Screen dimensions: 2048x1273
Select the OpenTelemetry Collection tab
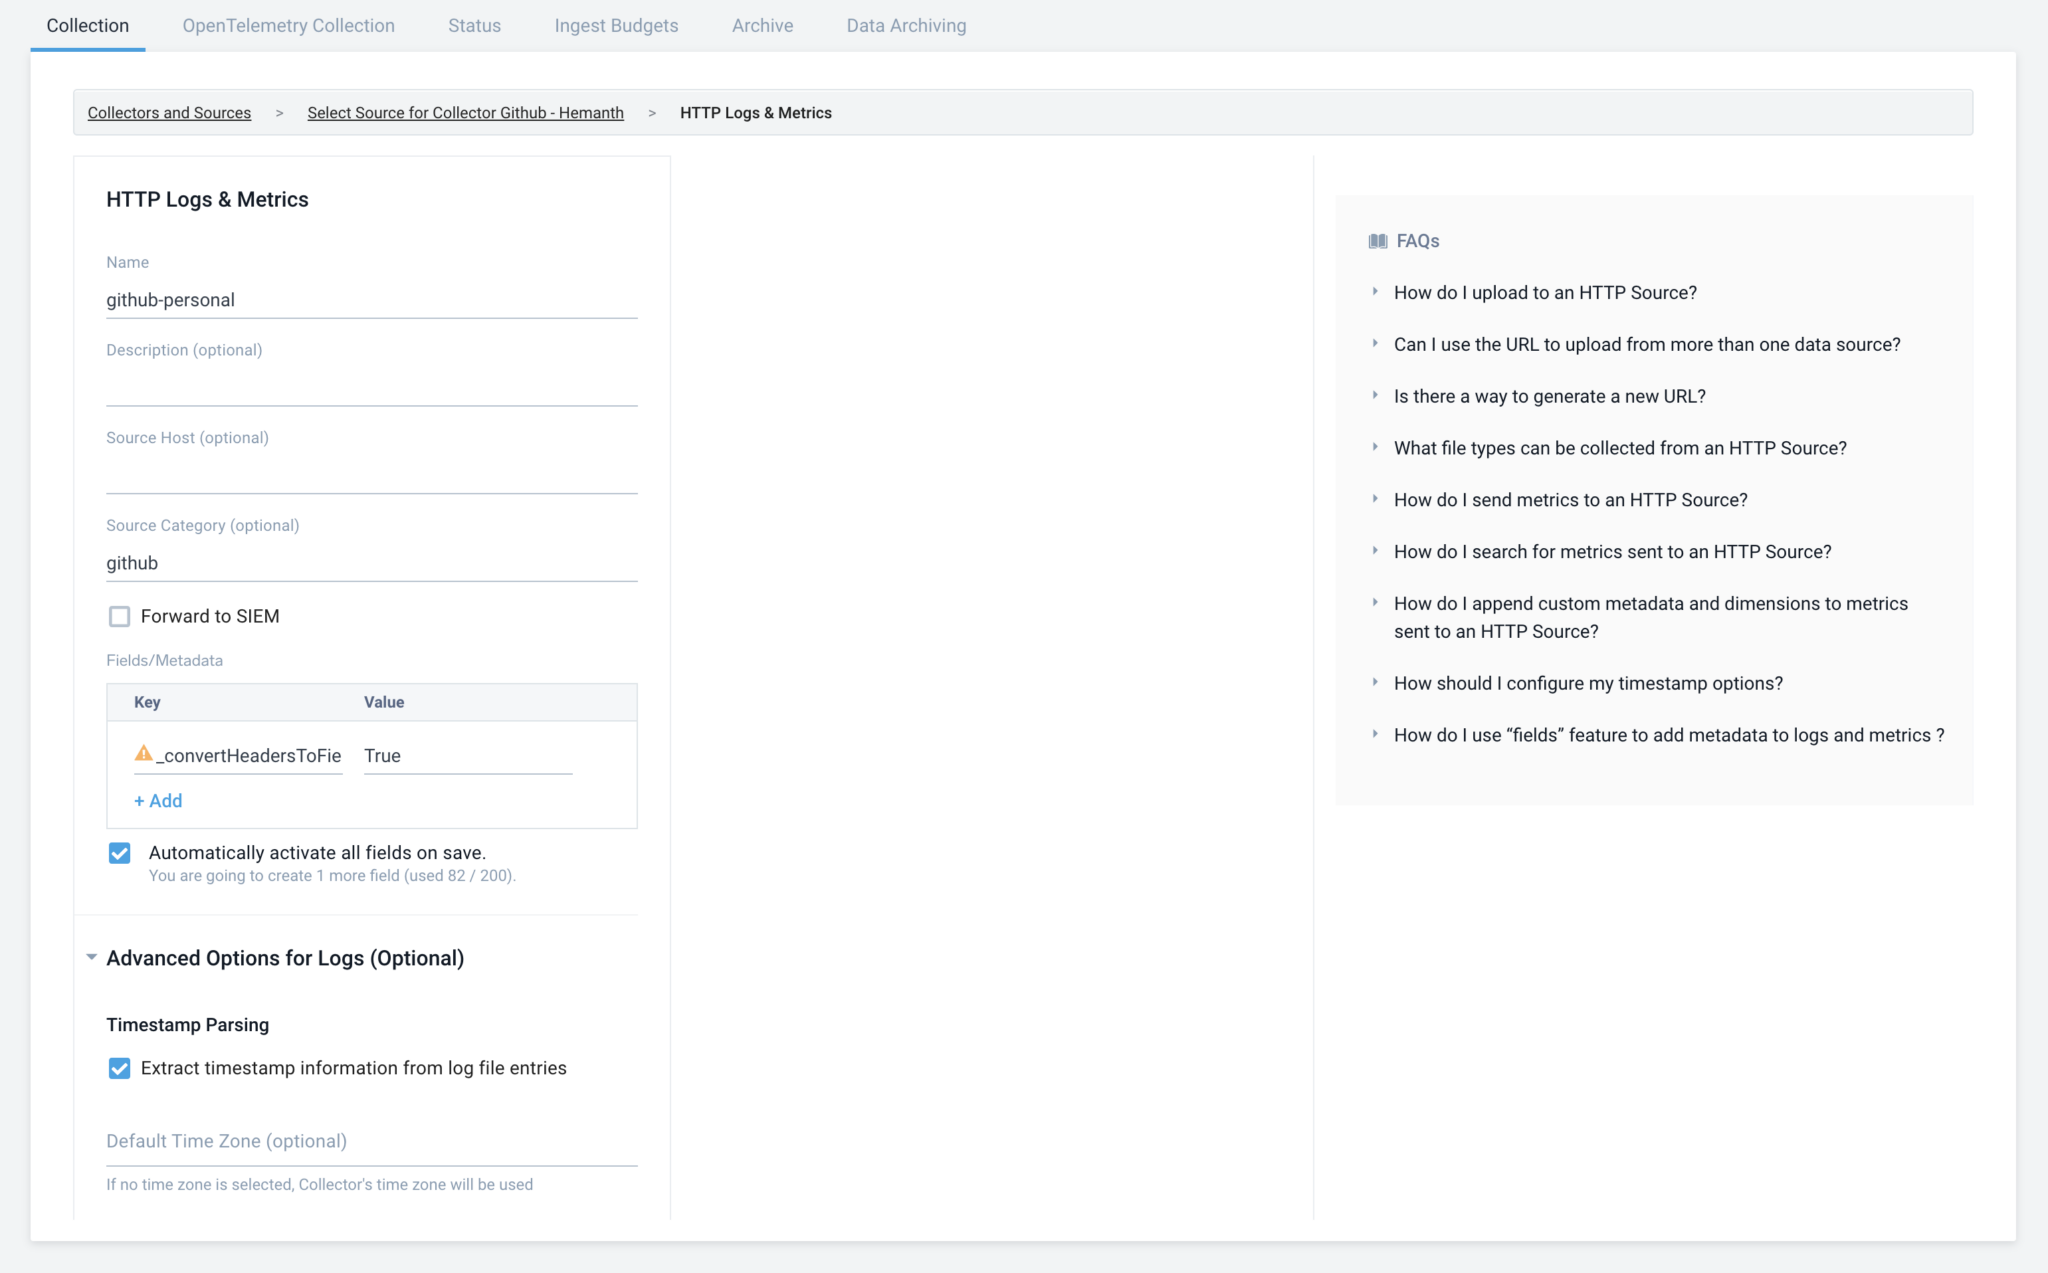[288, 25]
